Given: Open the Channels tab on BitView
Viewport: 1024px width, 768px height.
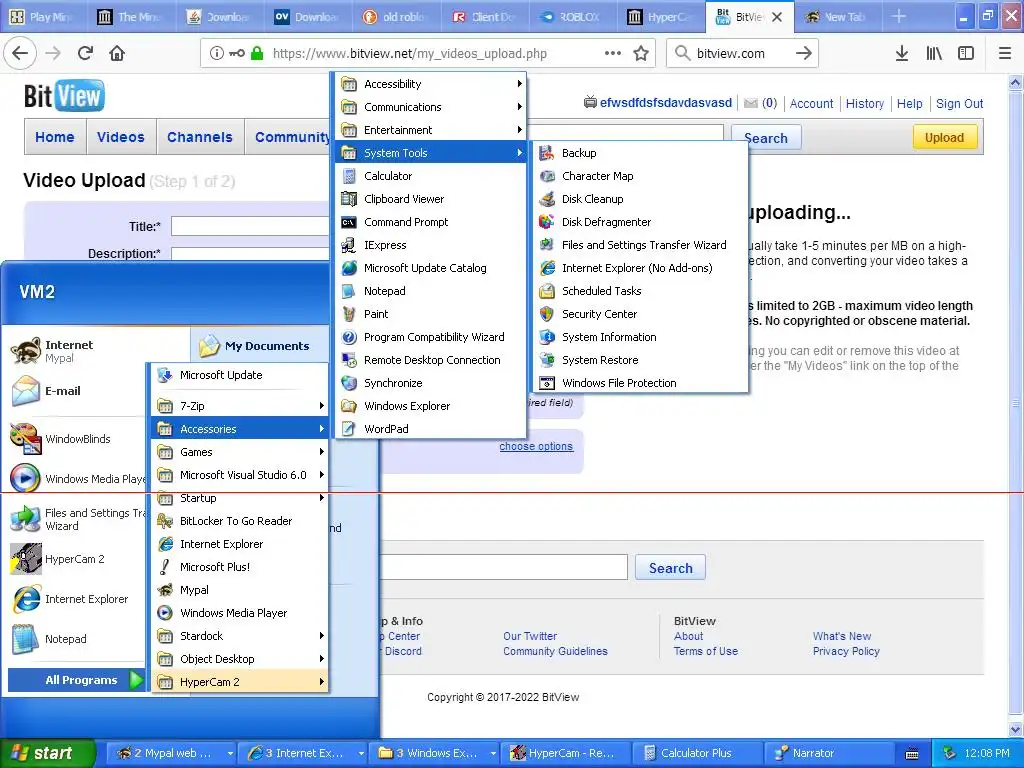Looking at the screenshot, I should pos(200,137).
